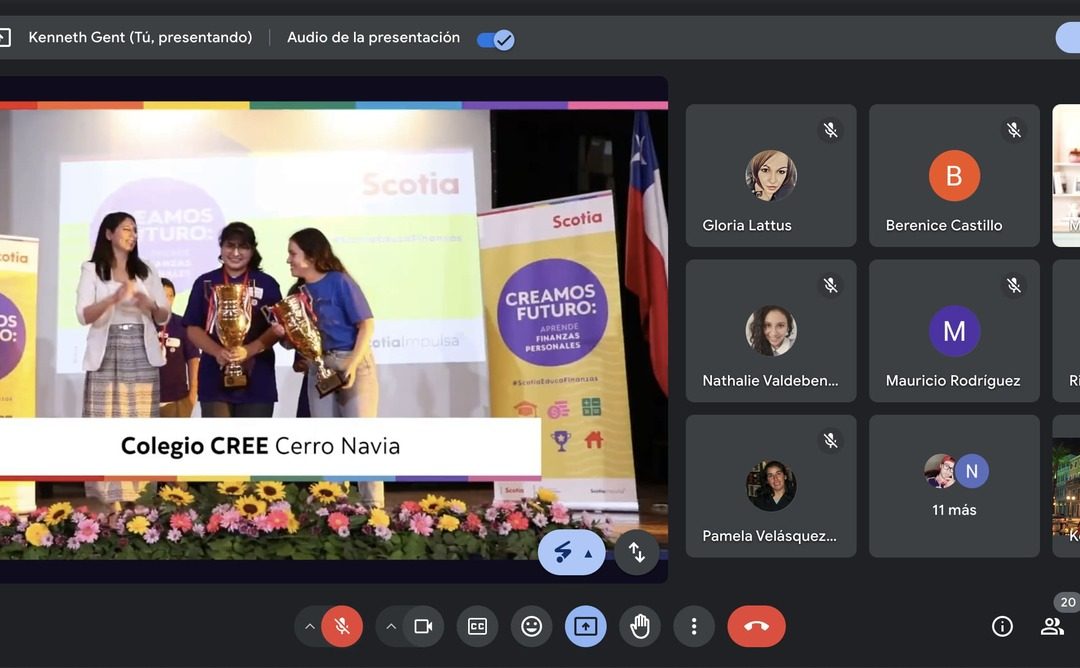This screenshot has height=668, width=1080.
Task: Click Gloria Lattus avatar picture
Action: 771,176
